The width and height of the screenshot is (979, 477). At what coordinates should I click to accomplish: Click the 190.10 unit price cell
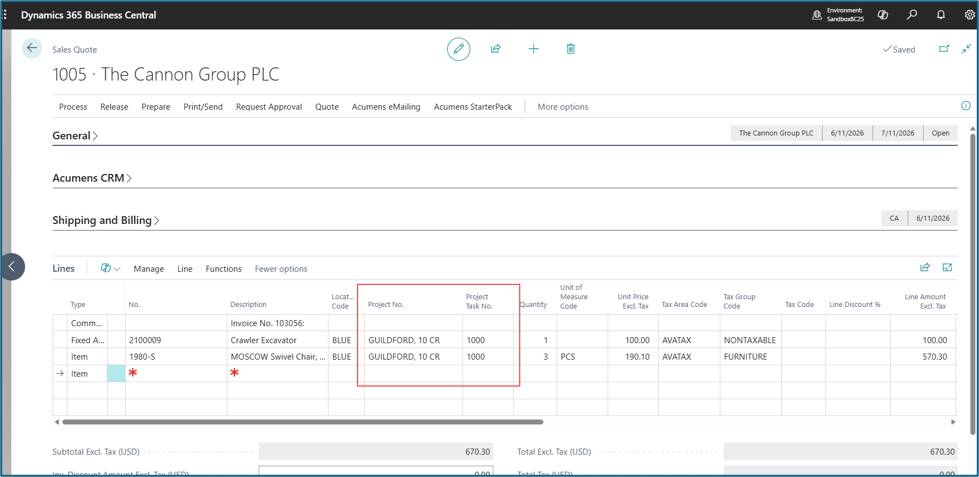[632, 357]
